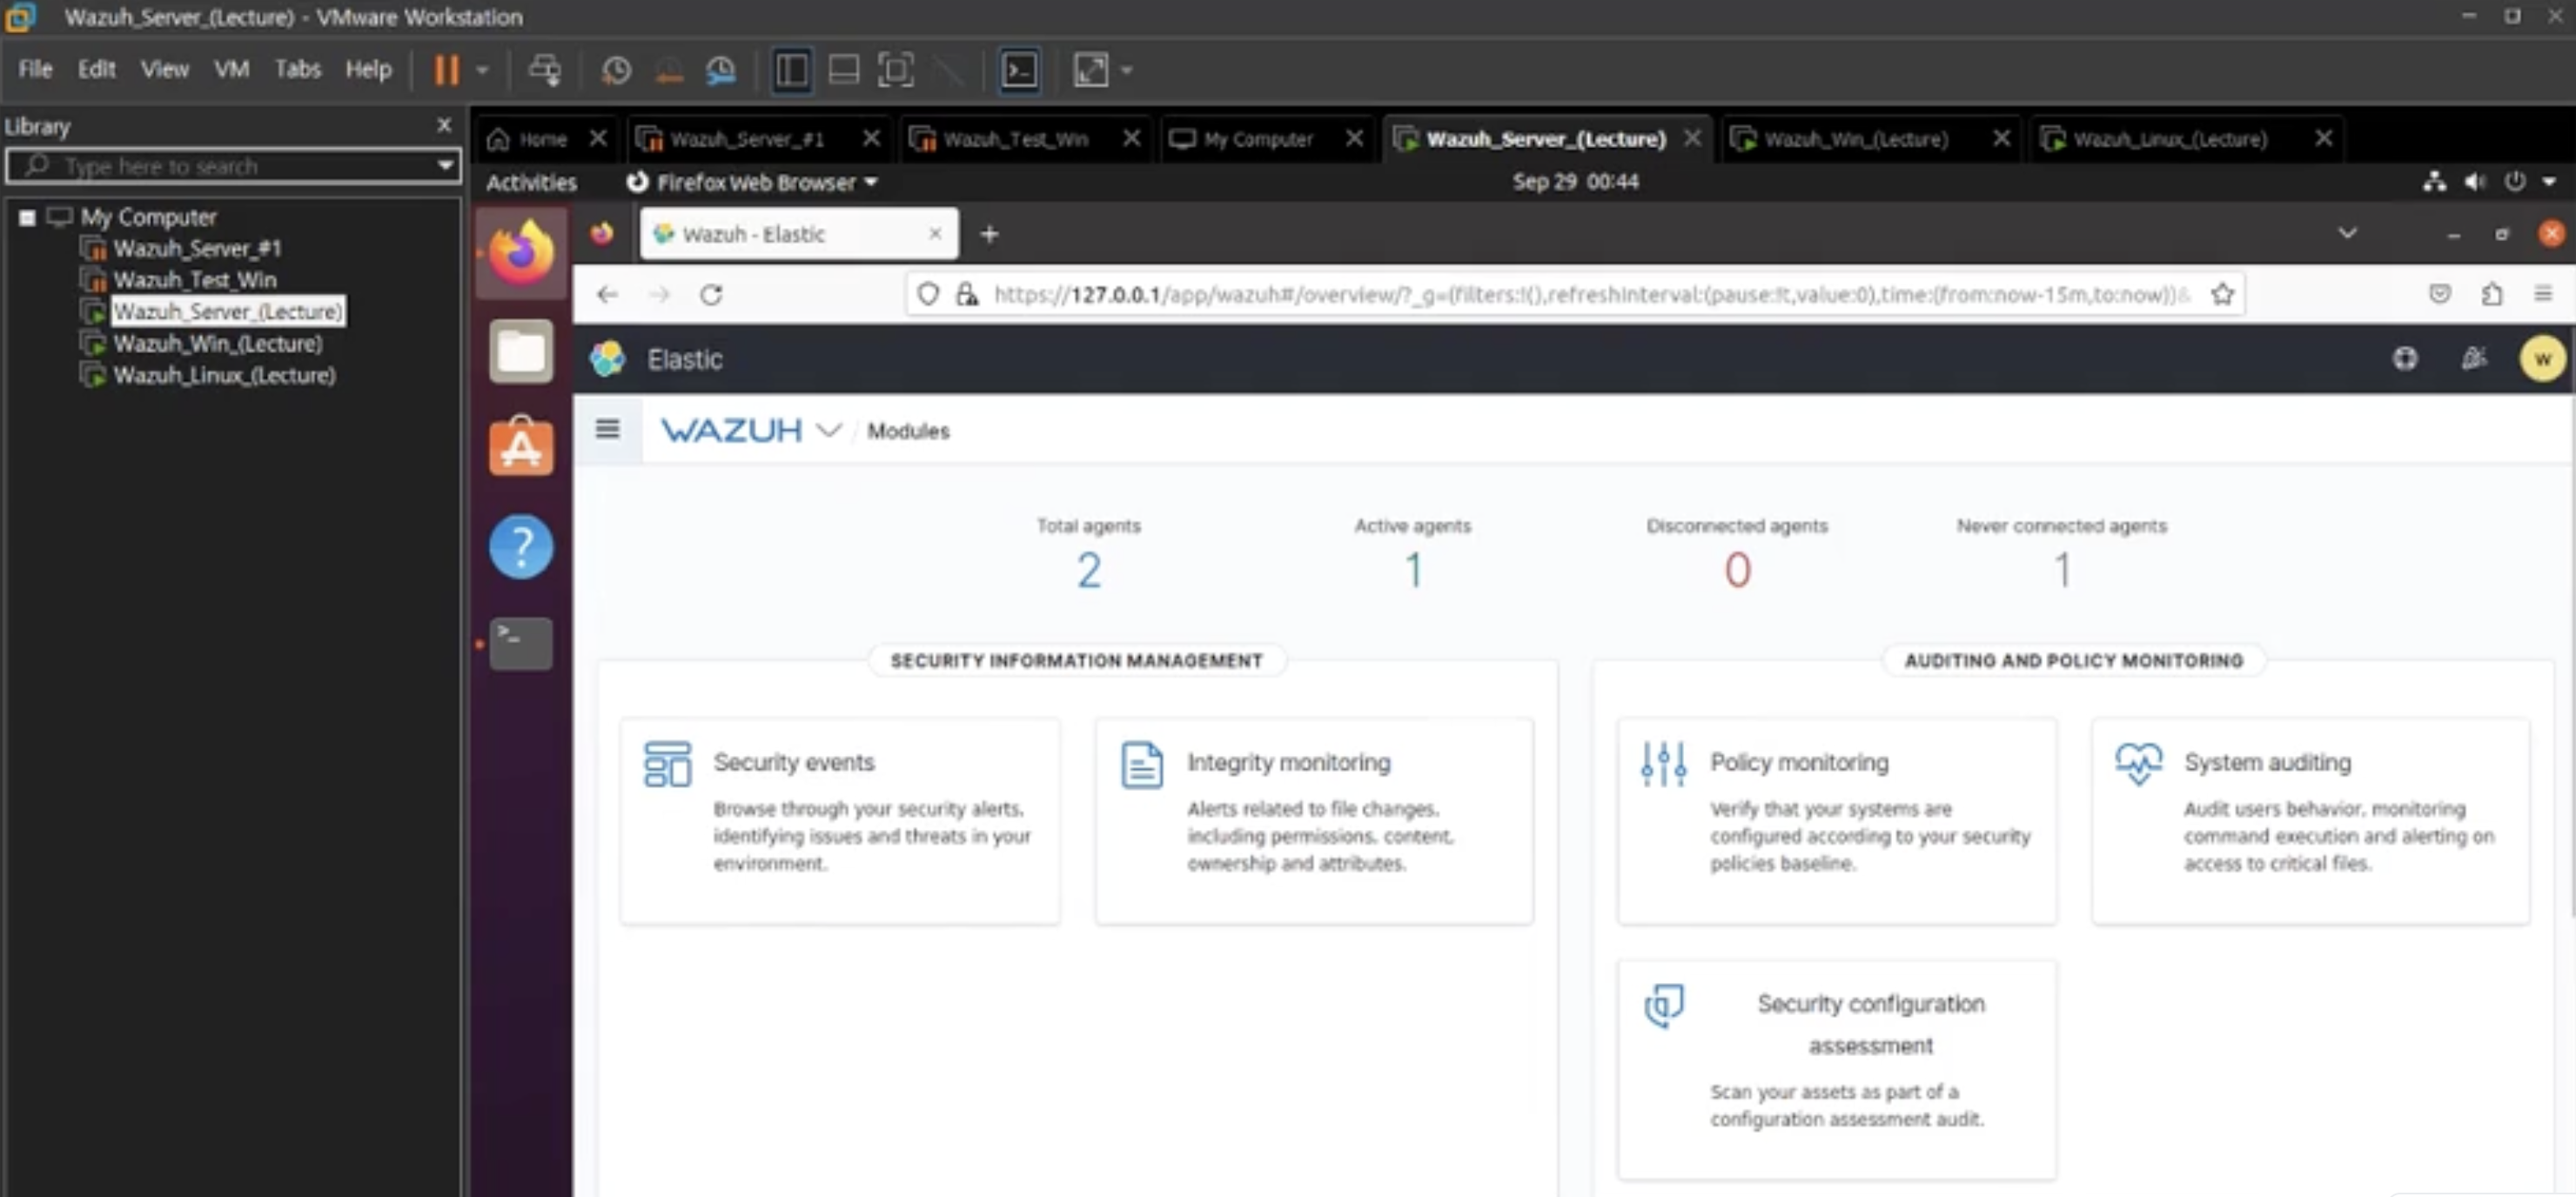This screenshot has height=1197, width=2576.
Task: Open the Firefox Web Browser app menu
Action: click(x=752, y=182)
